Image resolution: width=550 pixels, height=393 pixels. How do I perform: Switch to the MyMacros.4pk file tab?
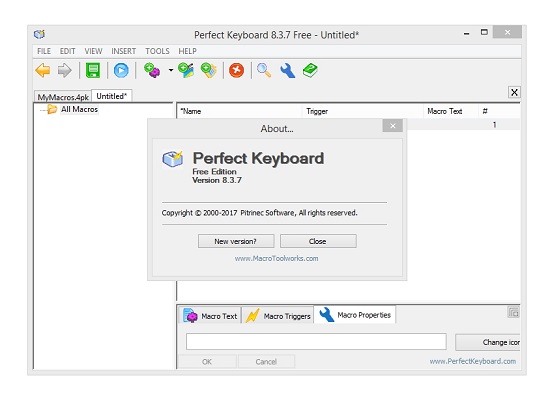point(63,97)
